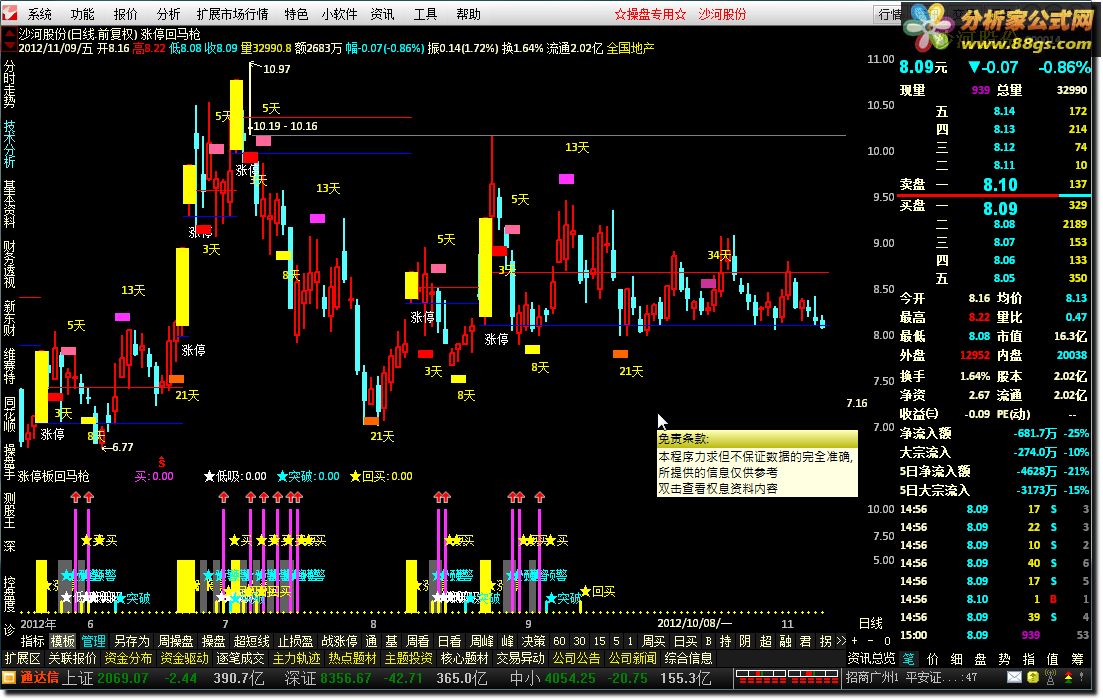This screenshot has width=1103, height=700.
Task: Click the red-green arrows icon in status bar
Action: click(x=1068, y=677)
